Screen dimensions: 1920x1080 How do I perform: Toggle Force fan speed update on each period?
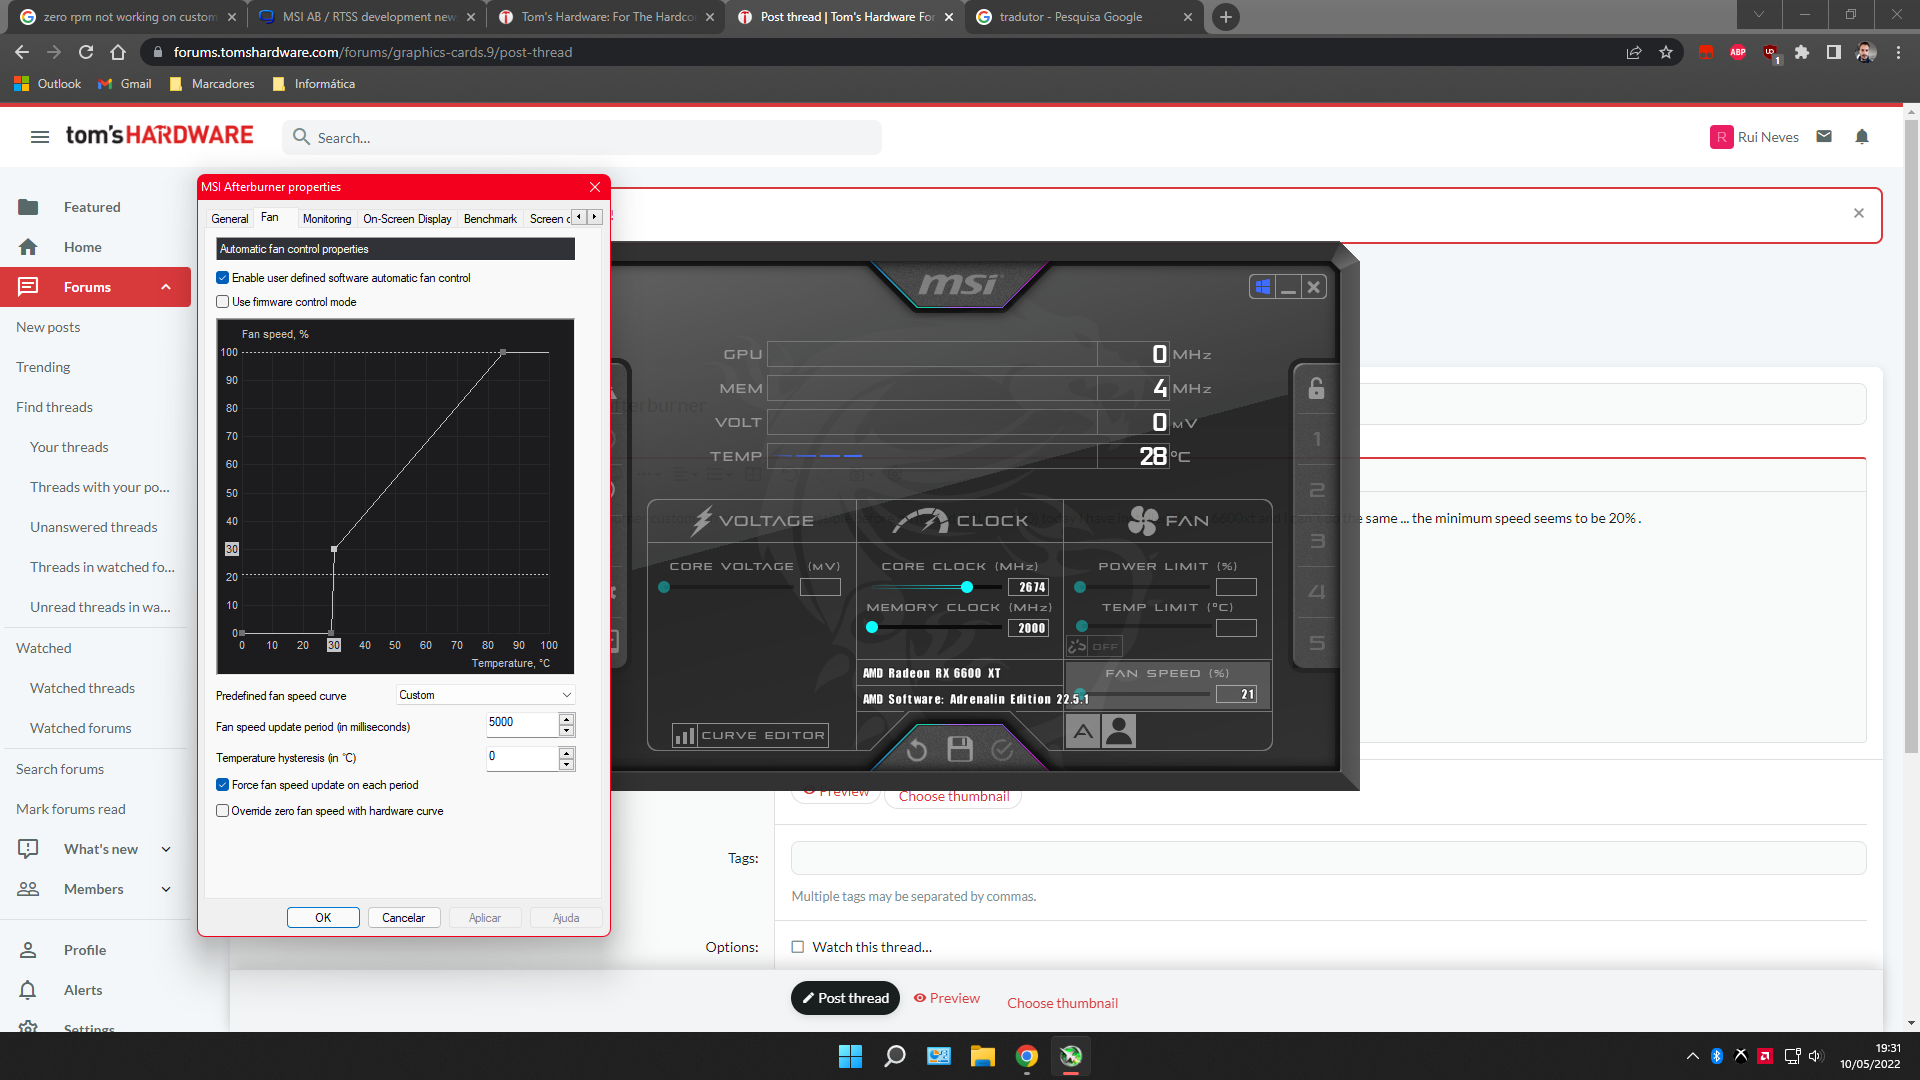pyautogui.click(x=222, y=785)
